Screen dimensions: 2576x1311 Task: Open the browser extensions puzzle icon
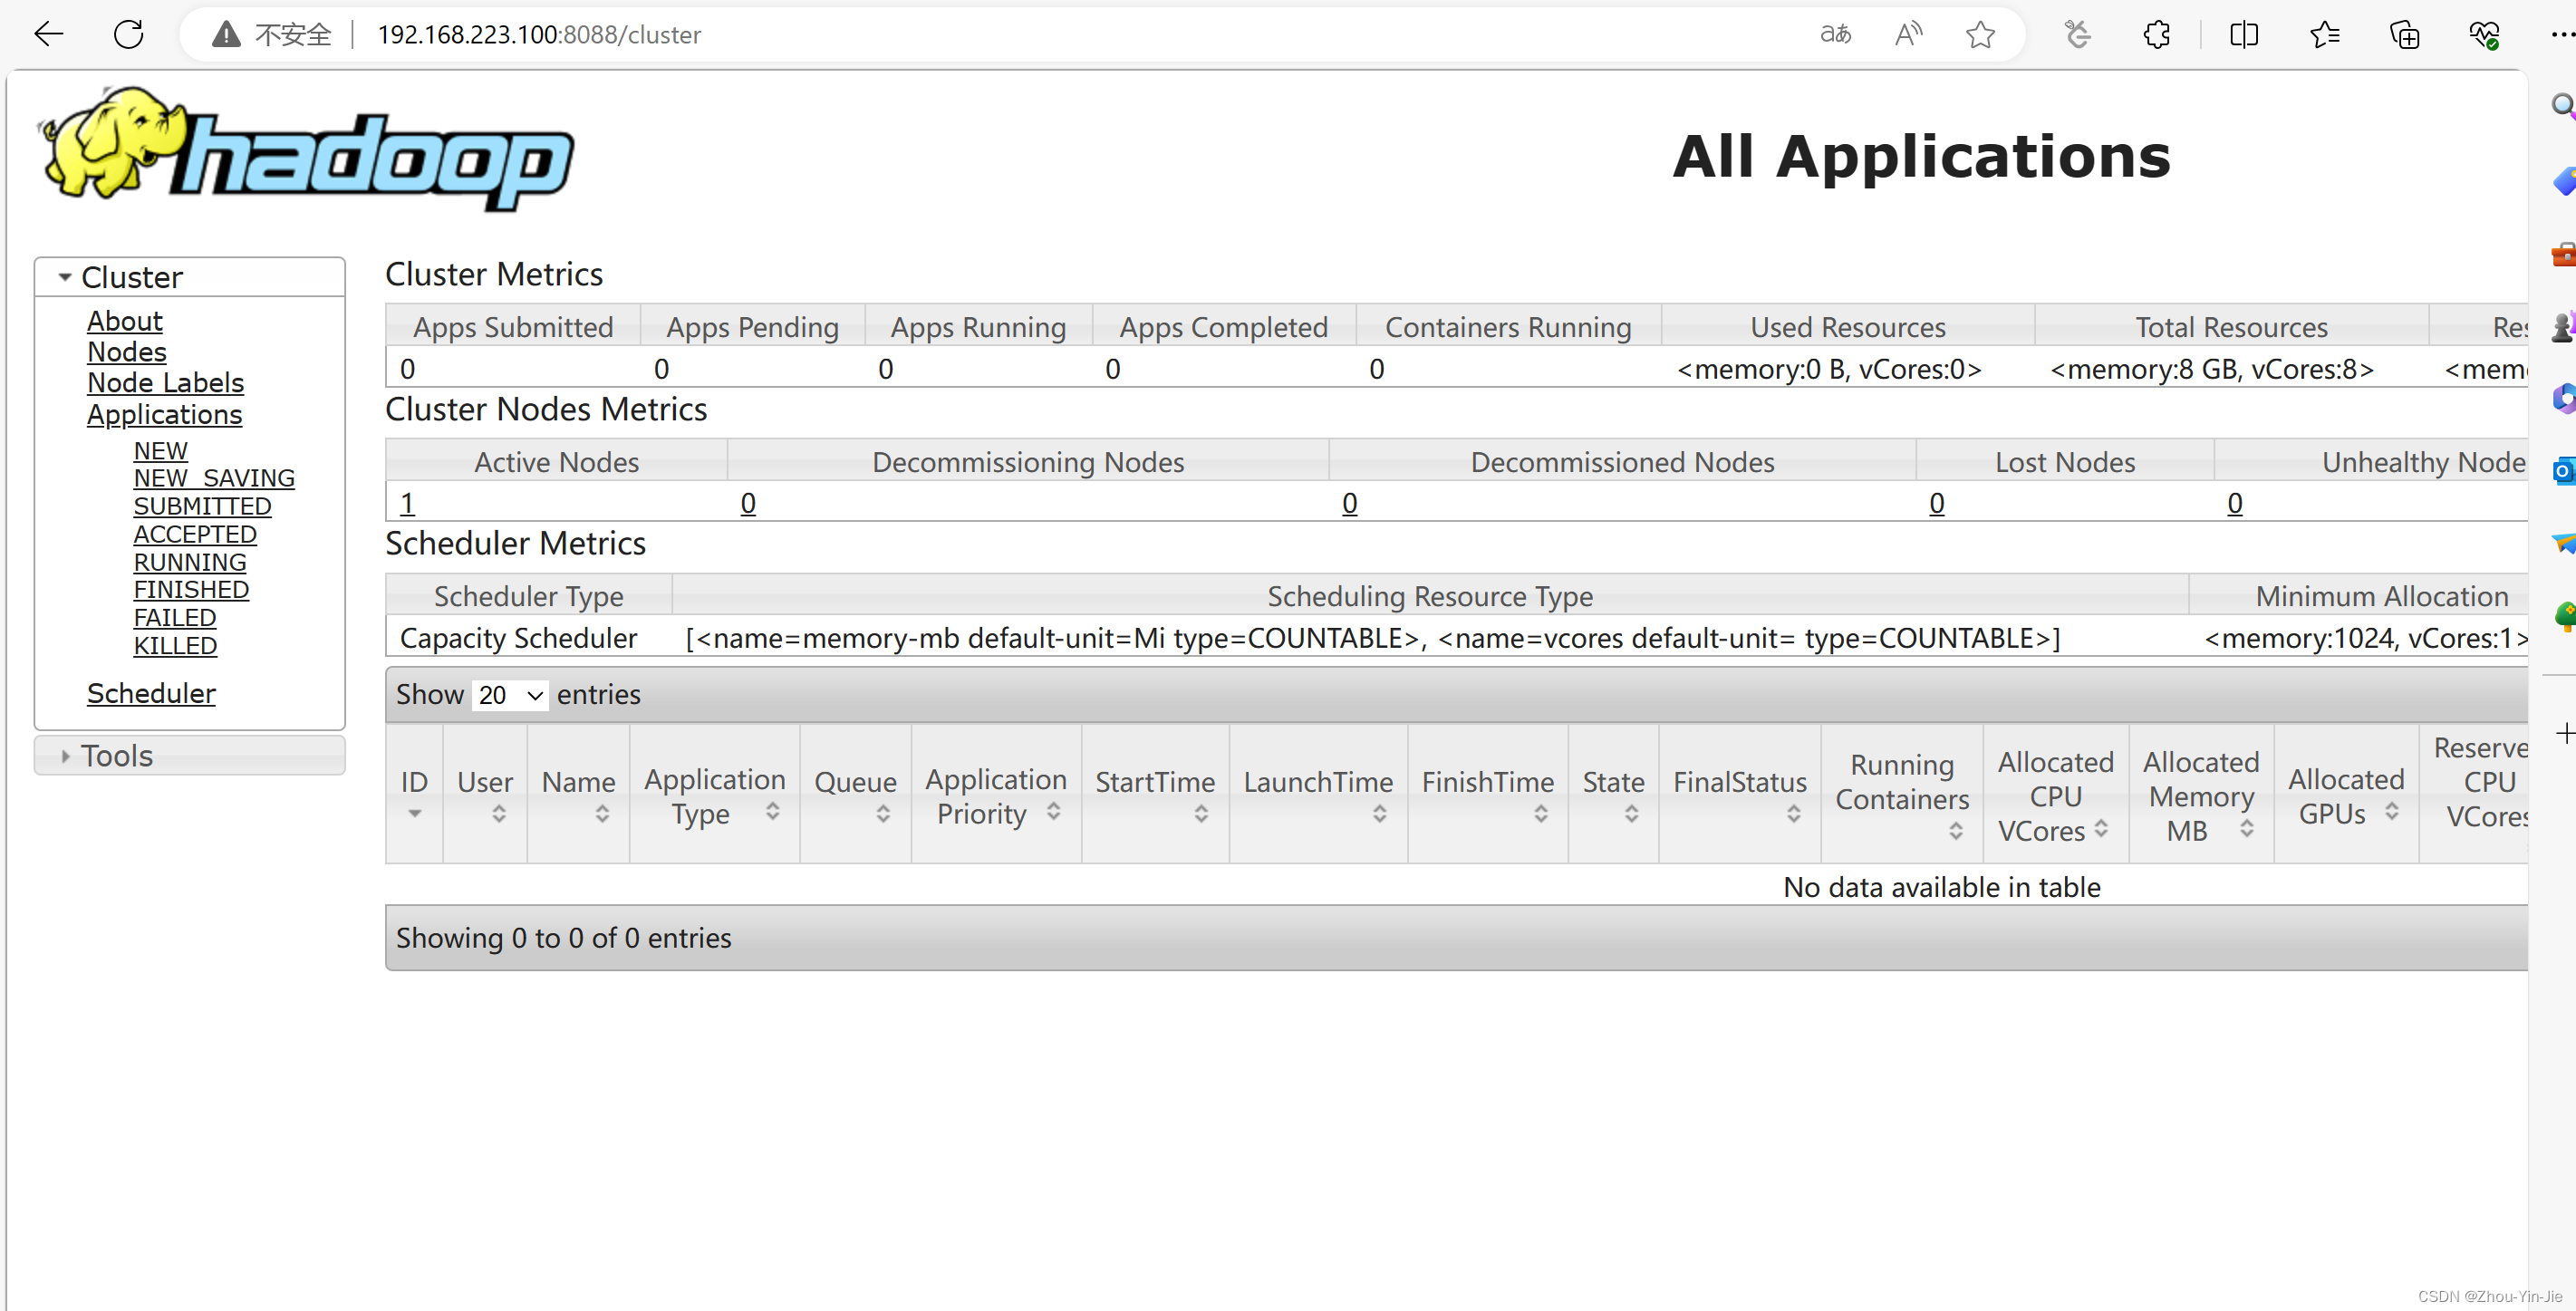2157,34
